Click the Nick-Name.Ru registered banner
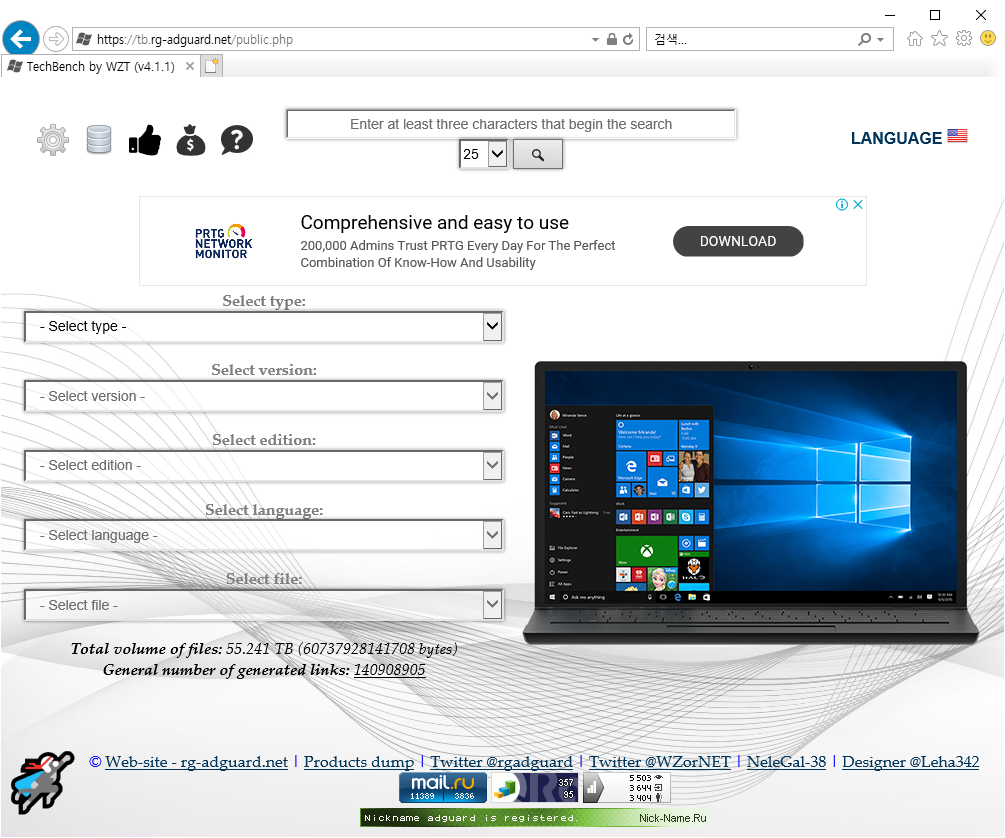The width and height of the screenshot is (1005, 838). (535, 817)
